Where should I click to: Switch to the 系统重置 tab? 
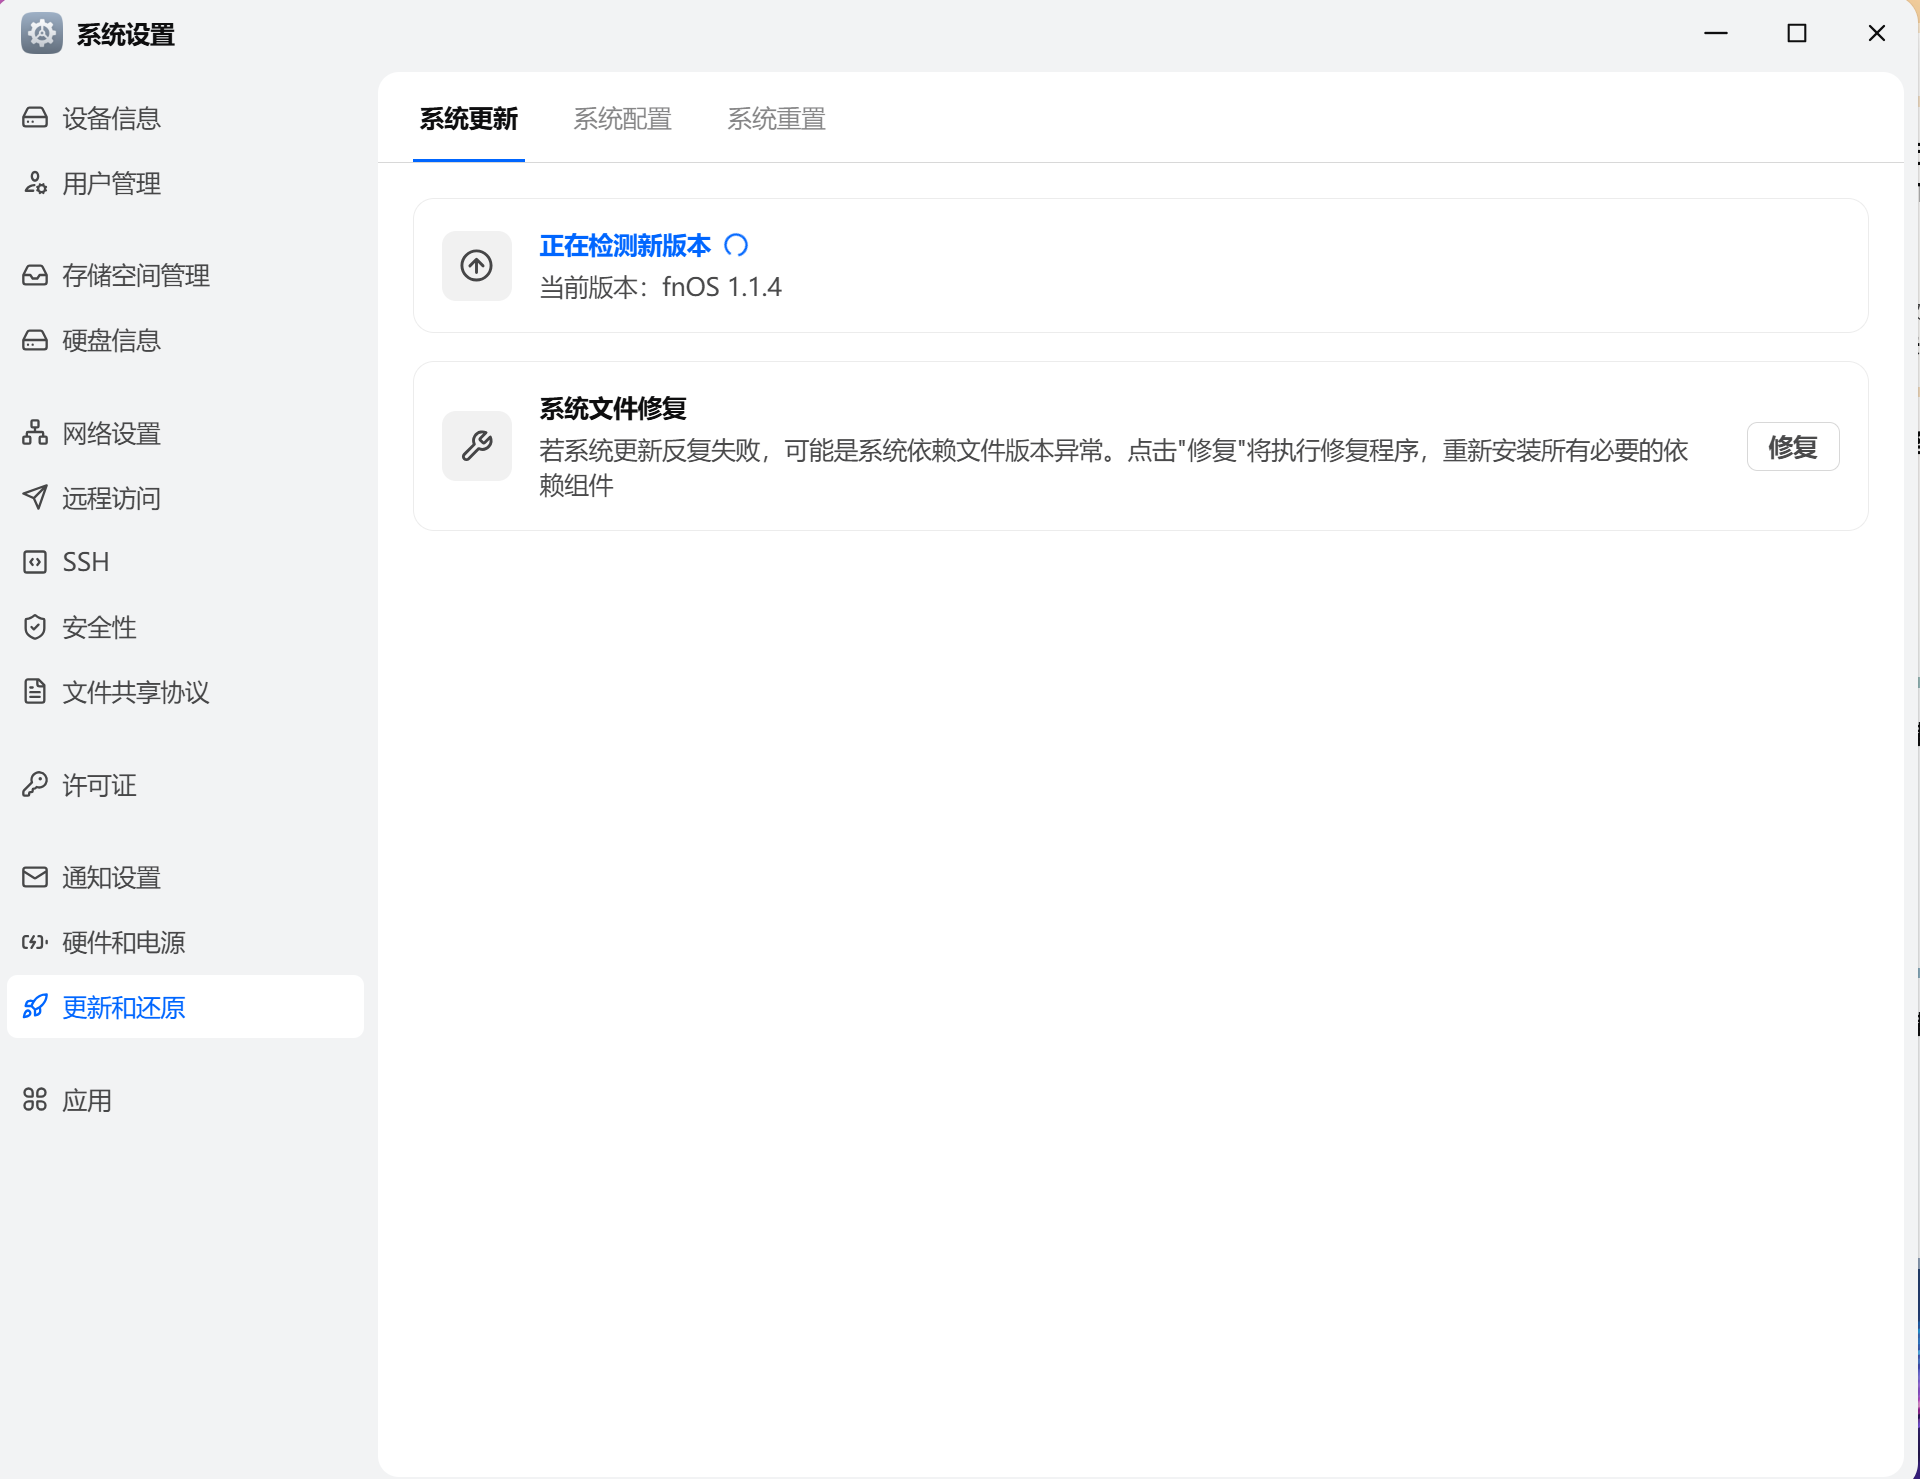tap(776, 118)
